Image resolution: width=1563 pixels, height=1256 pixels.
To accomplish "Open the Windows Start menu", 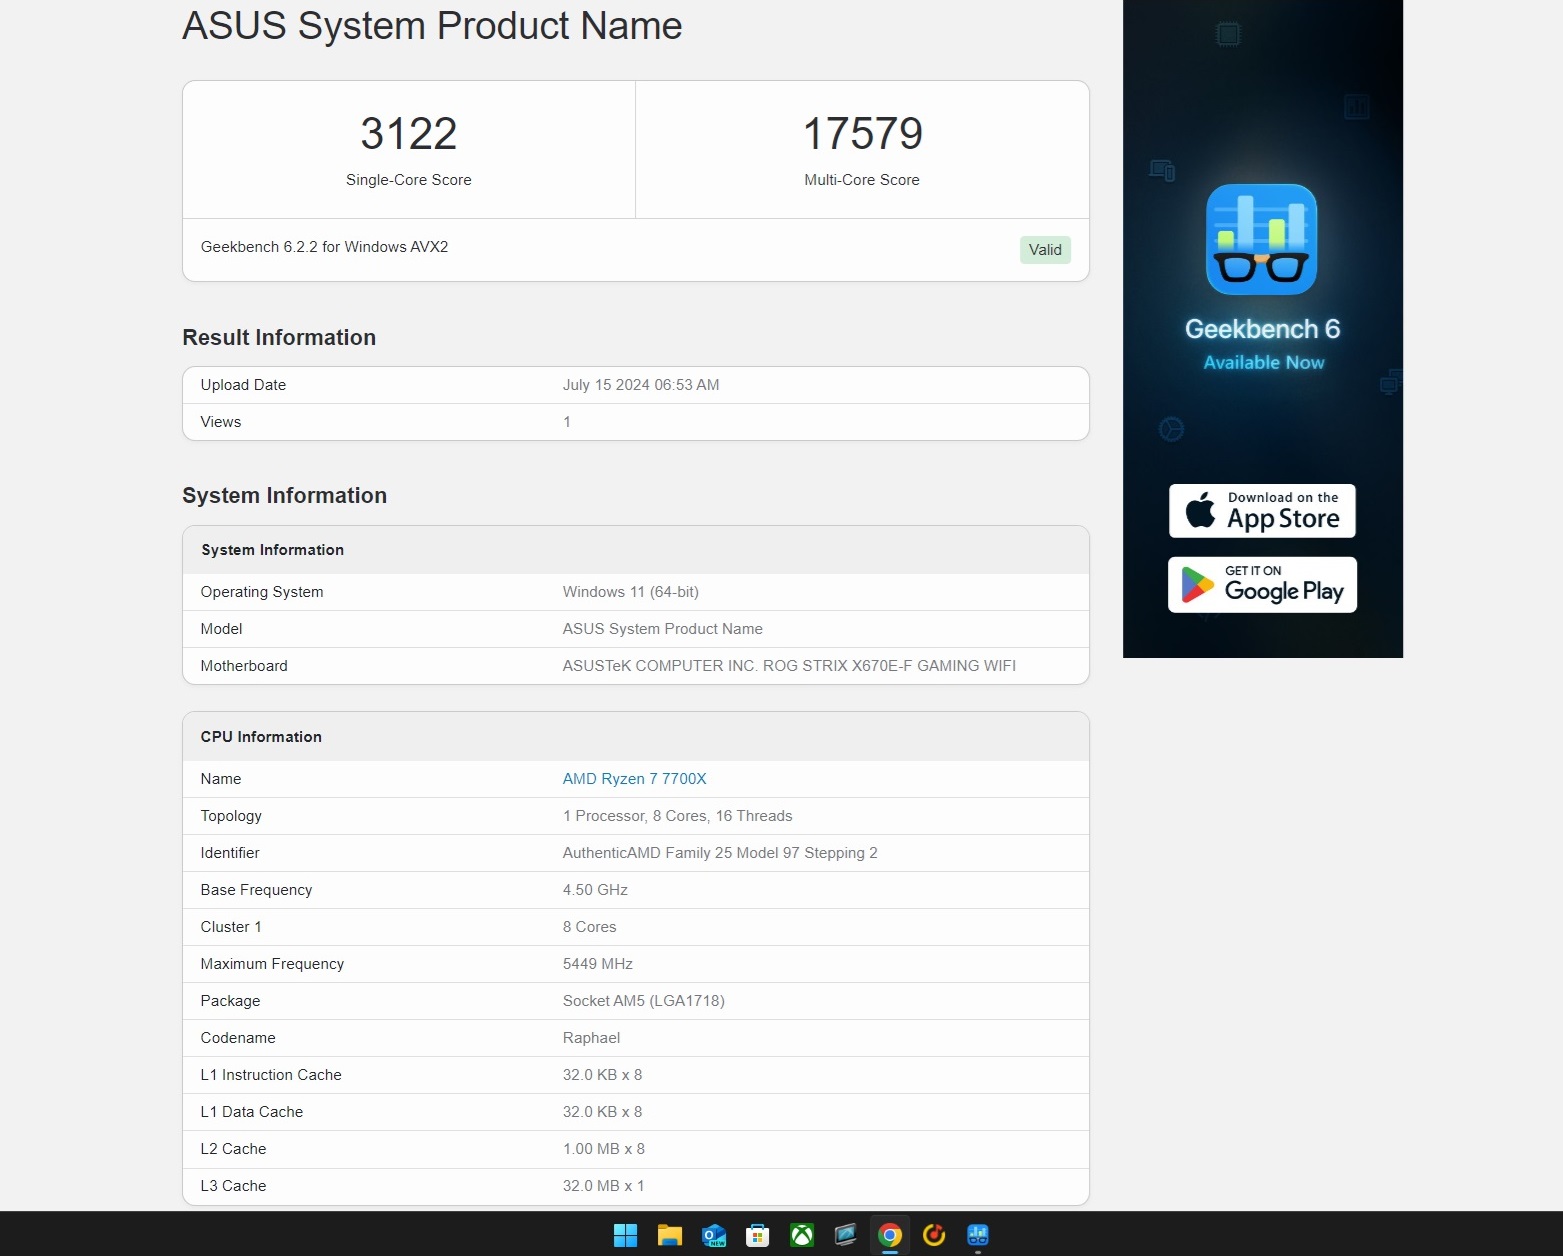I will coord(625,1235).
